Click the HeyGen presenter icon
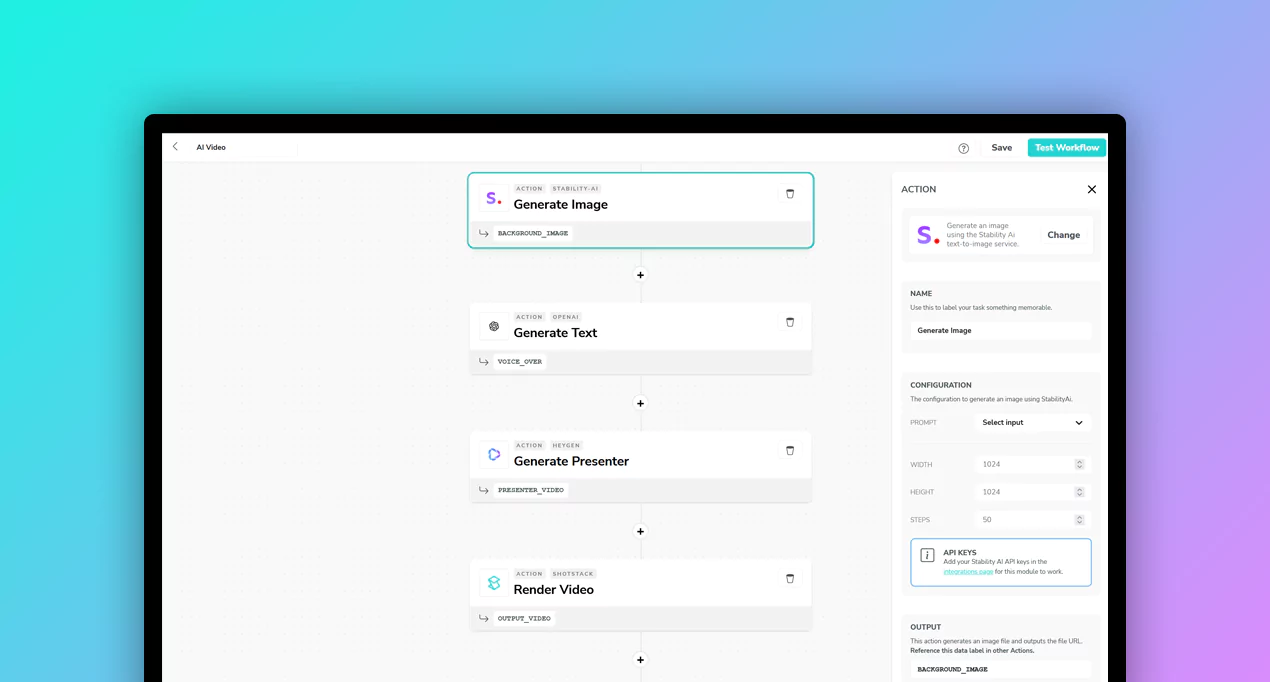Screen dimensions: 1270x682 point(494,455)
